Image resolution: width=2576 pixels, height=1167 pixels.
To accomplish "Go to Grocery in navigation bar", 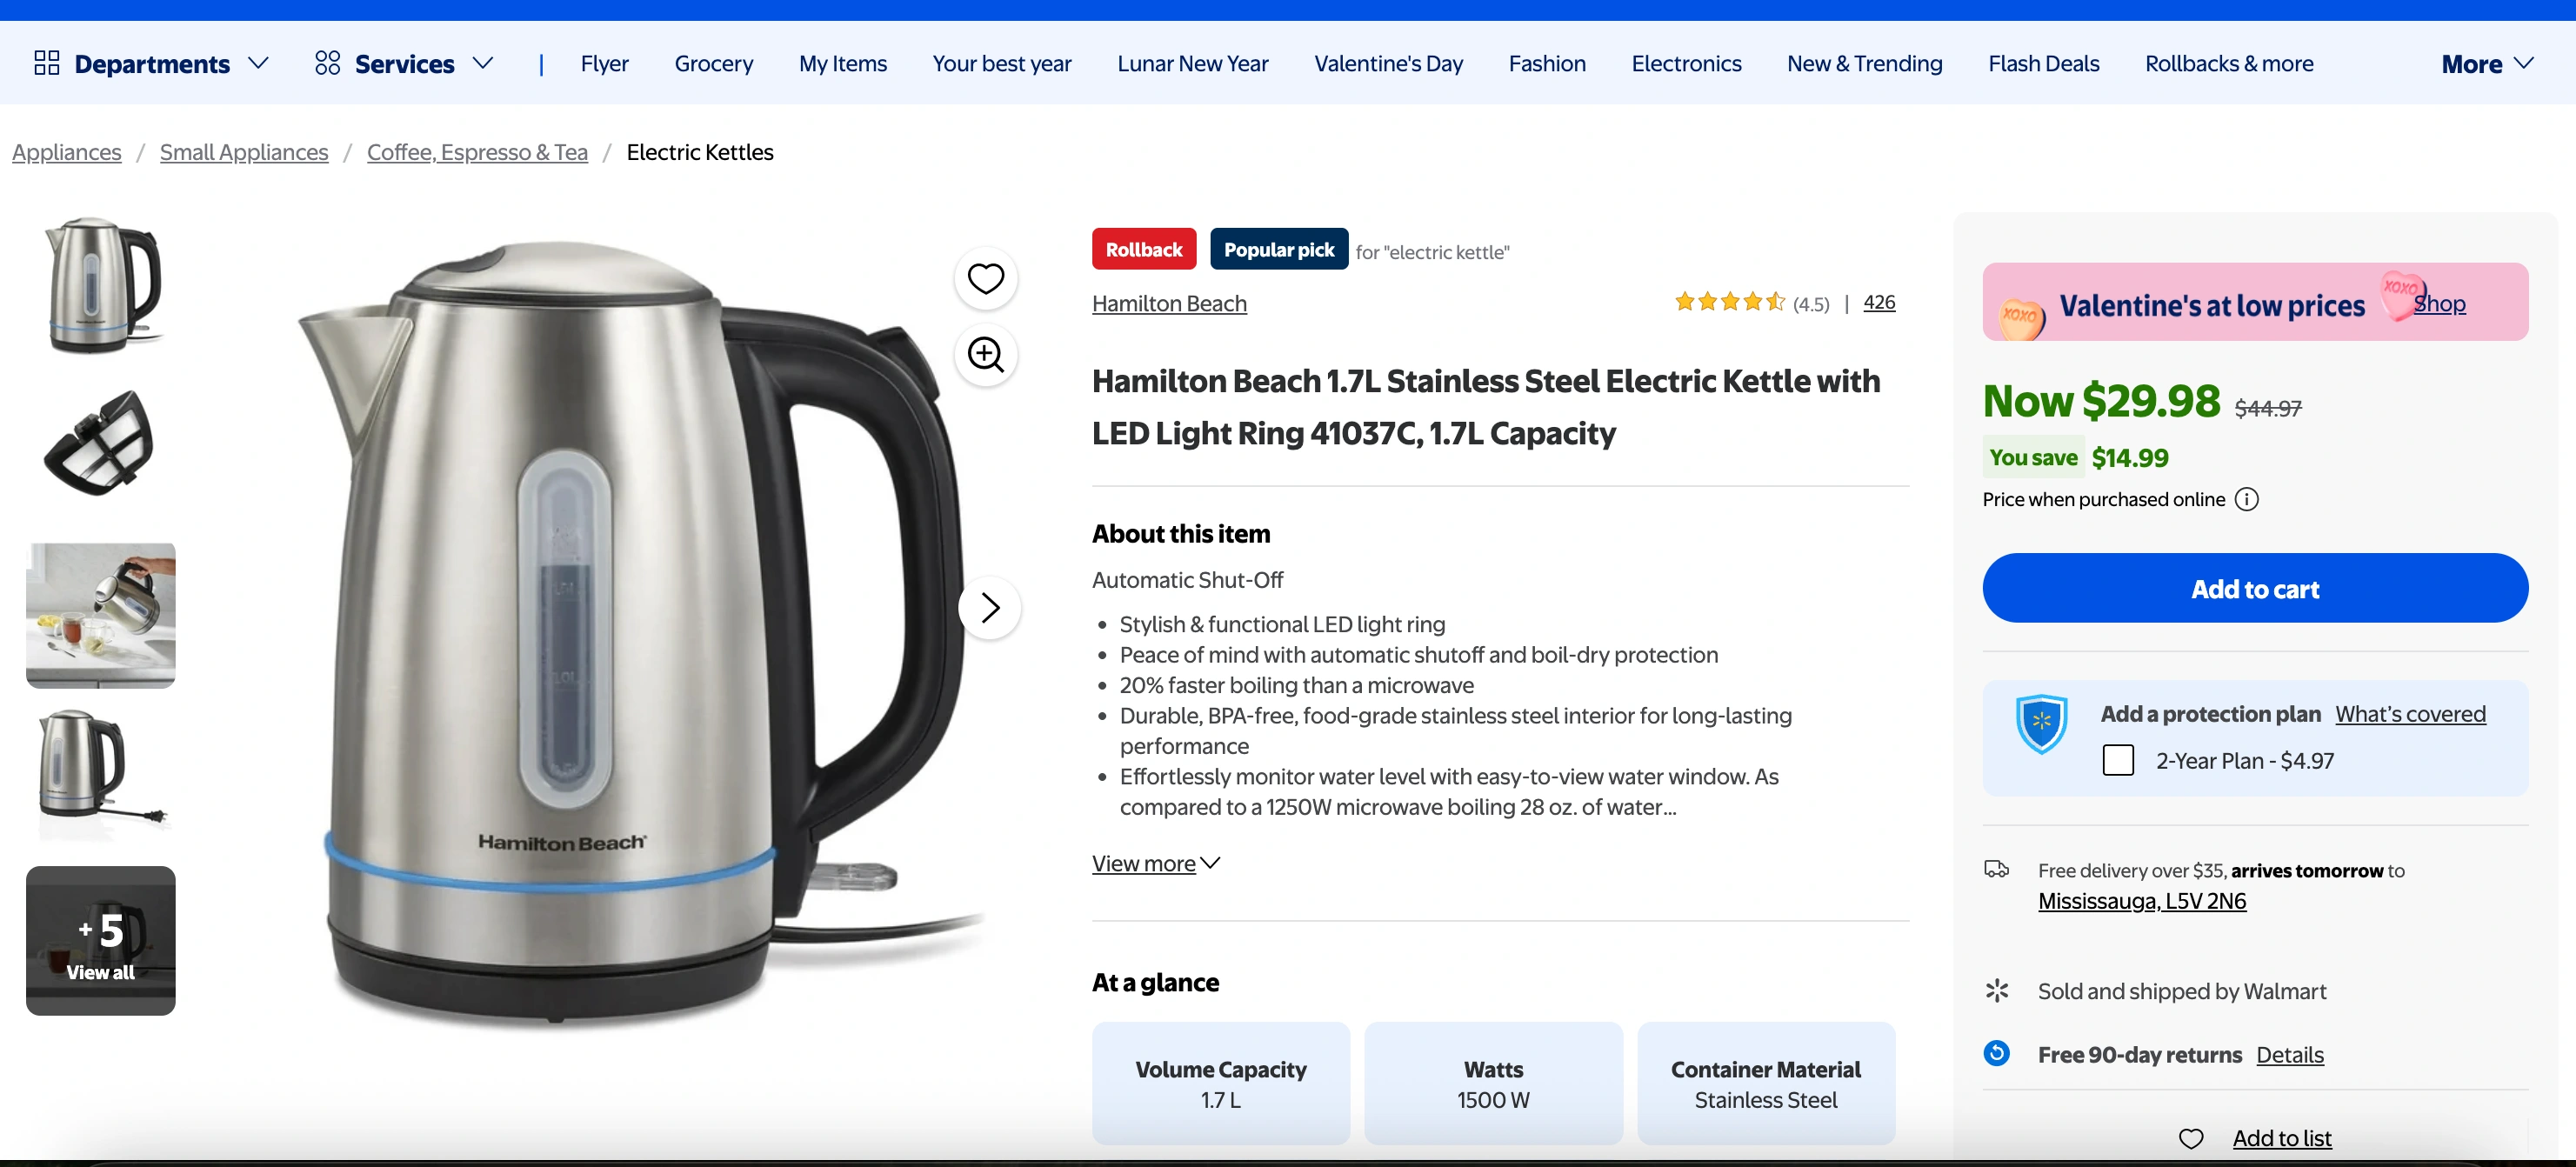I will point(713,64).
